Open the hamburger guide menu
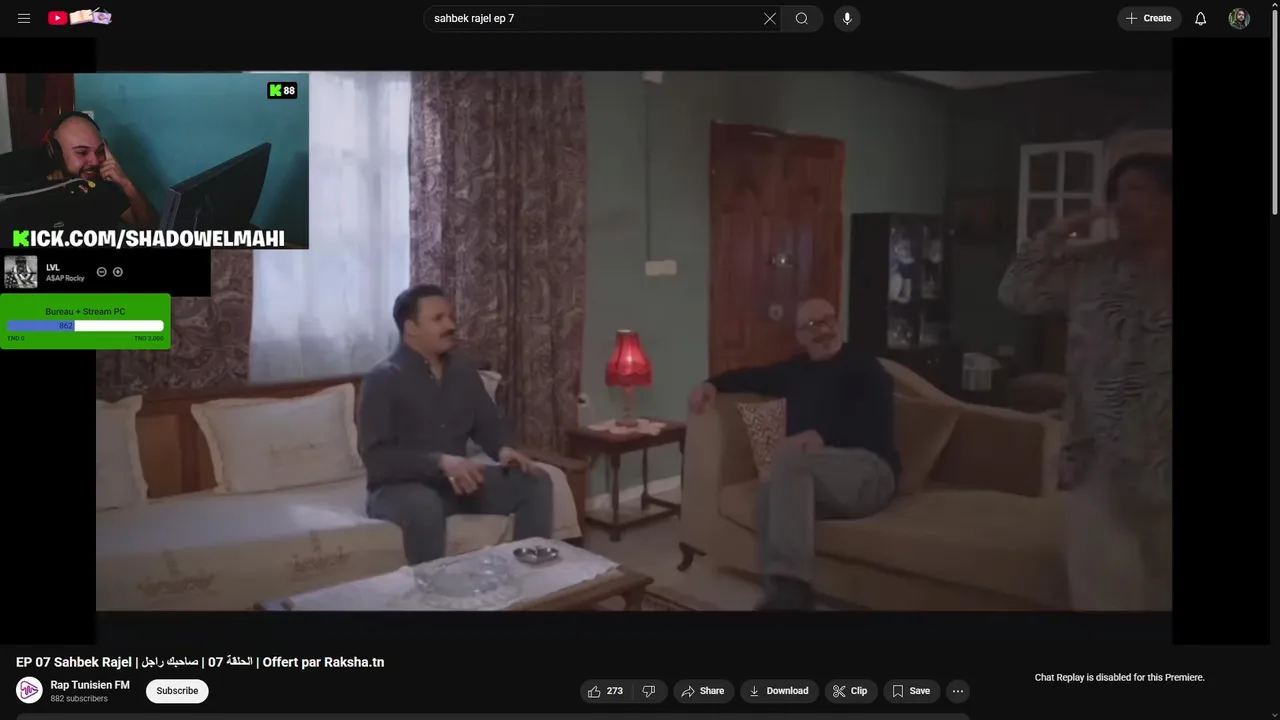Screen dimensions: 1280x720 [24, 18]
